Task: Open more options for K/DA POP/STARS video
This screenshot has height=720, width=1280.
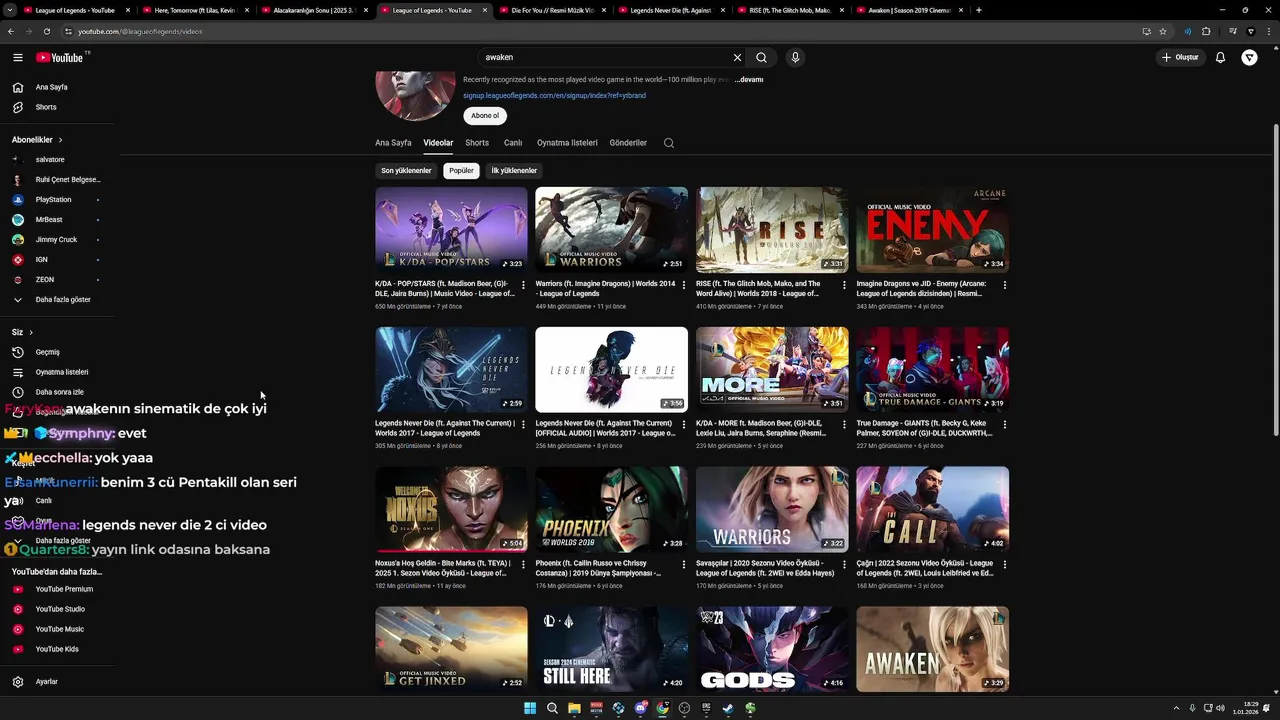Action: click(523, 285)
